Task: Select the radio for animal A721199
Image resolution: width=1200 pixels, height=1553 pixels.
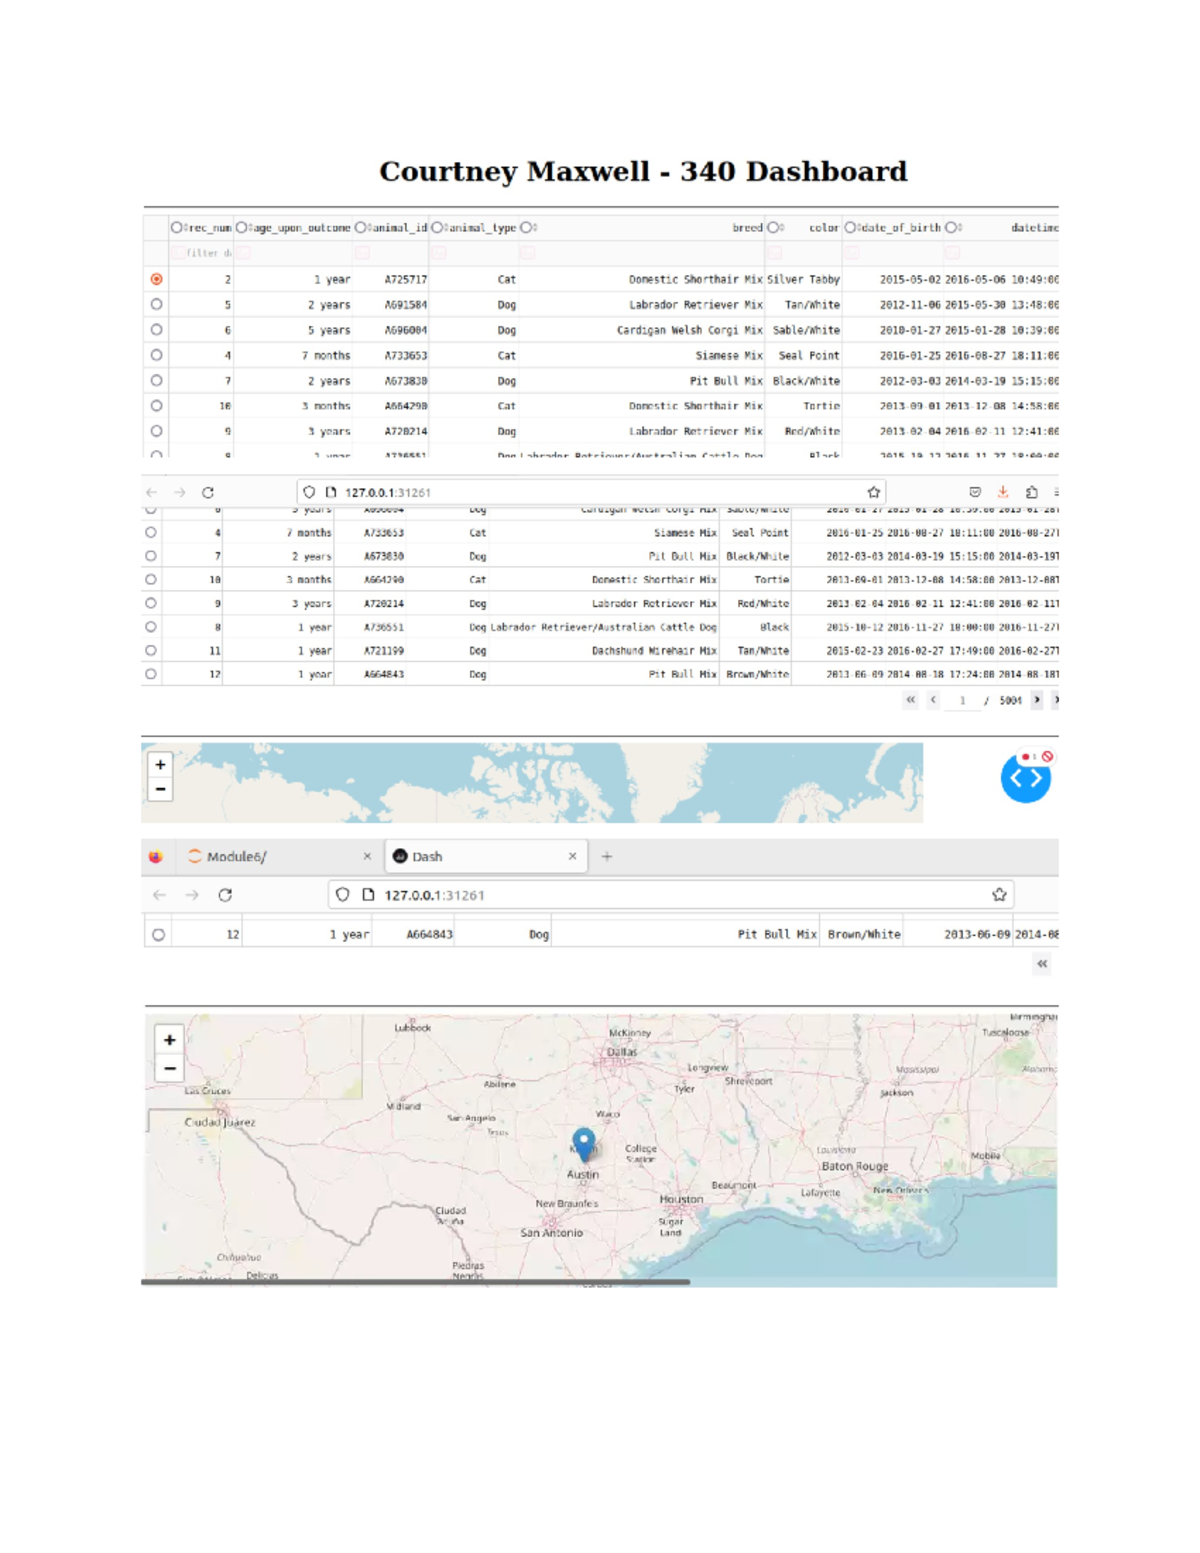Action: 151,650
